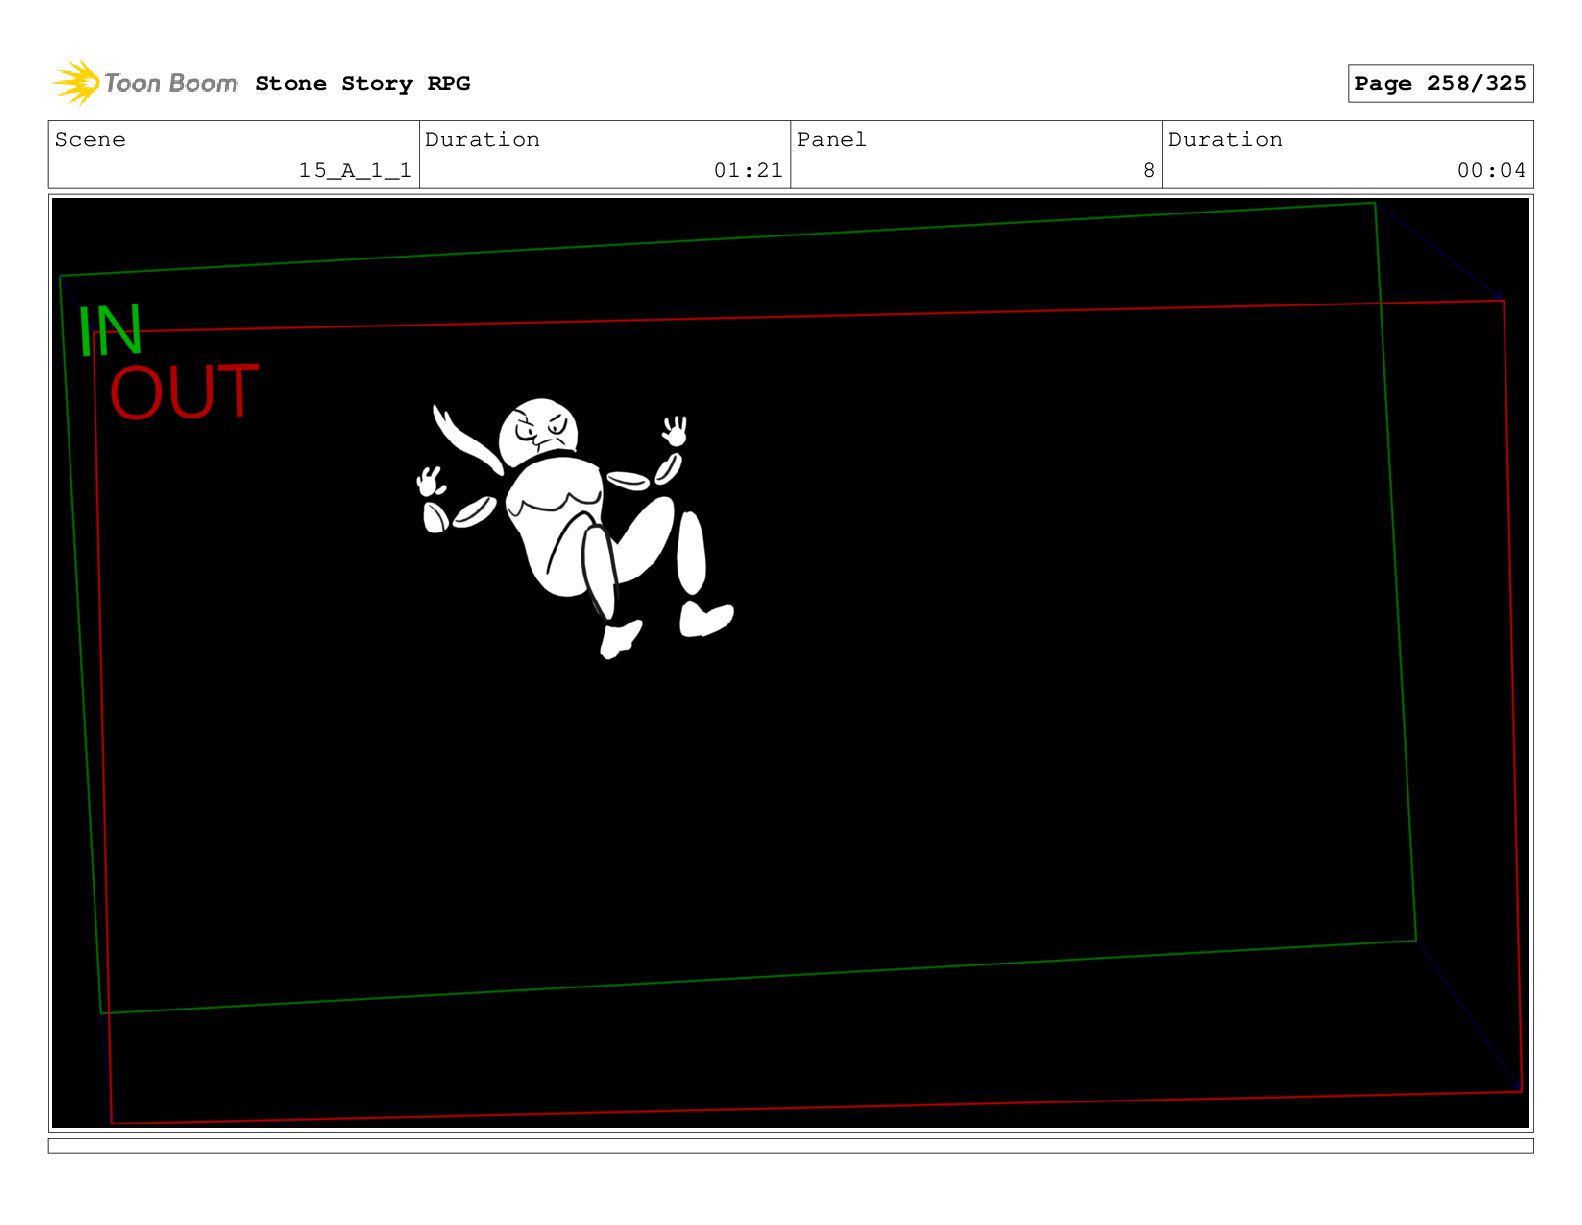Click the red 'OUT' camera label
The width and height of the screenshot is (1582, 1225).
click(184, 392)
